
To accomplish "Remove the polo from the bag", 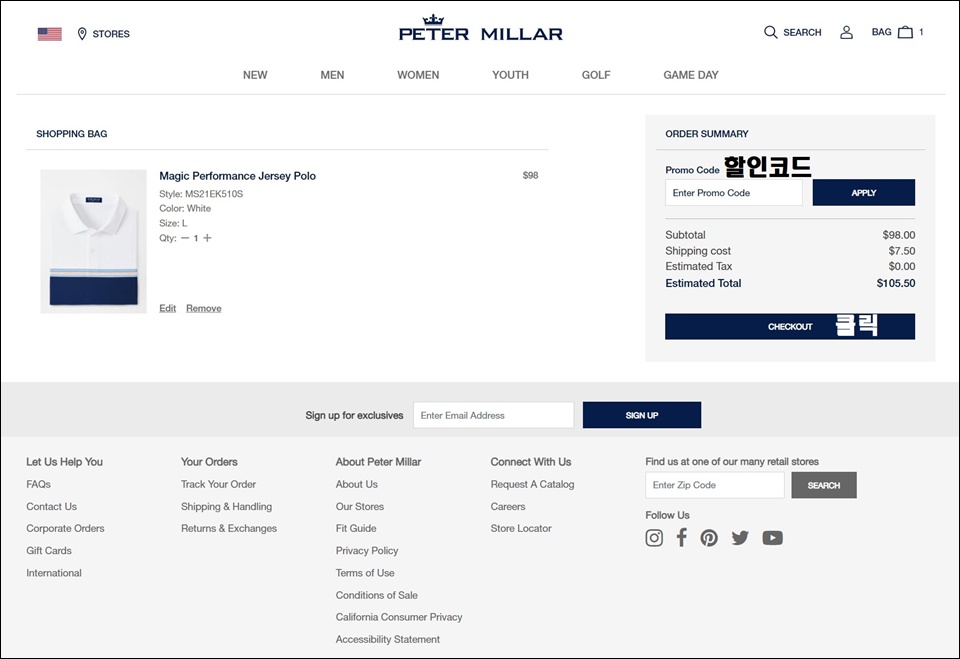I will [x=204, y=309].
